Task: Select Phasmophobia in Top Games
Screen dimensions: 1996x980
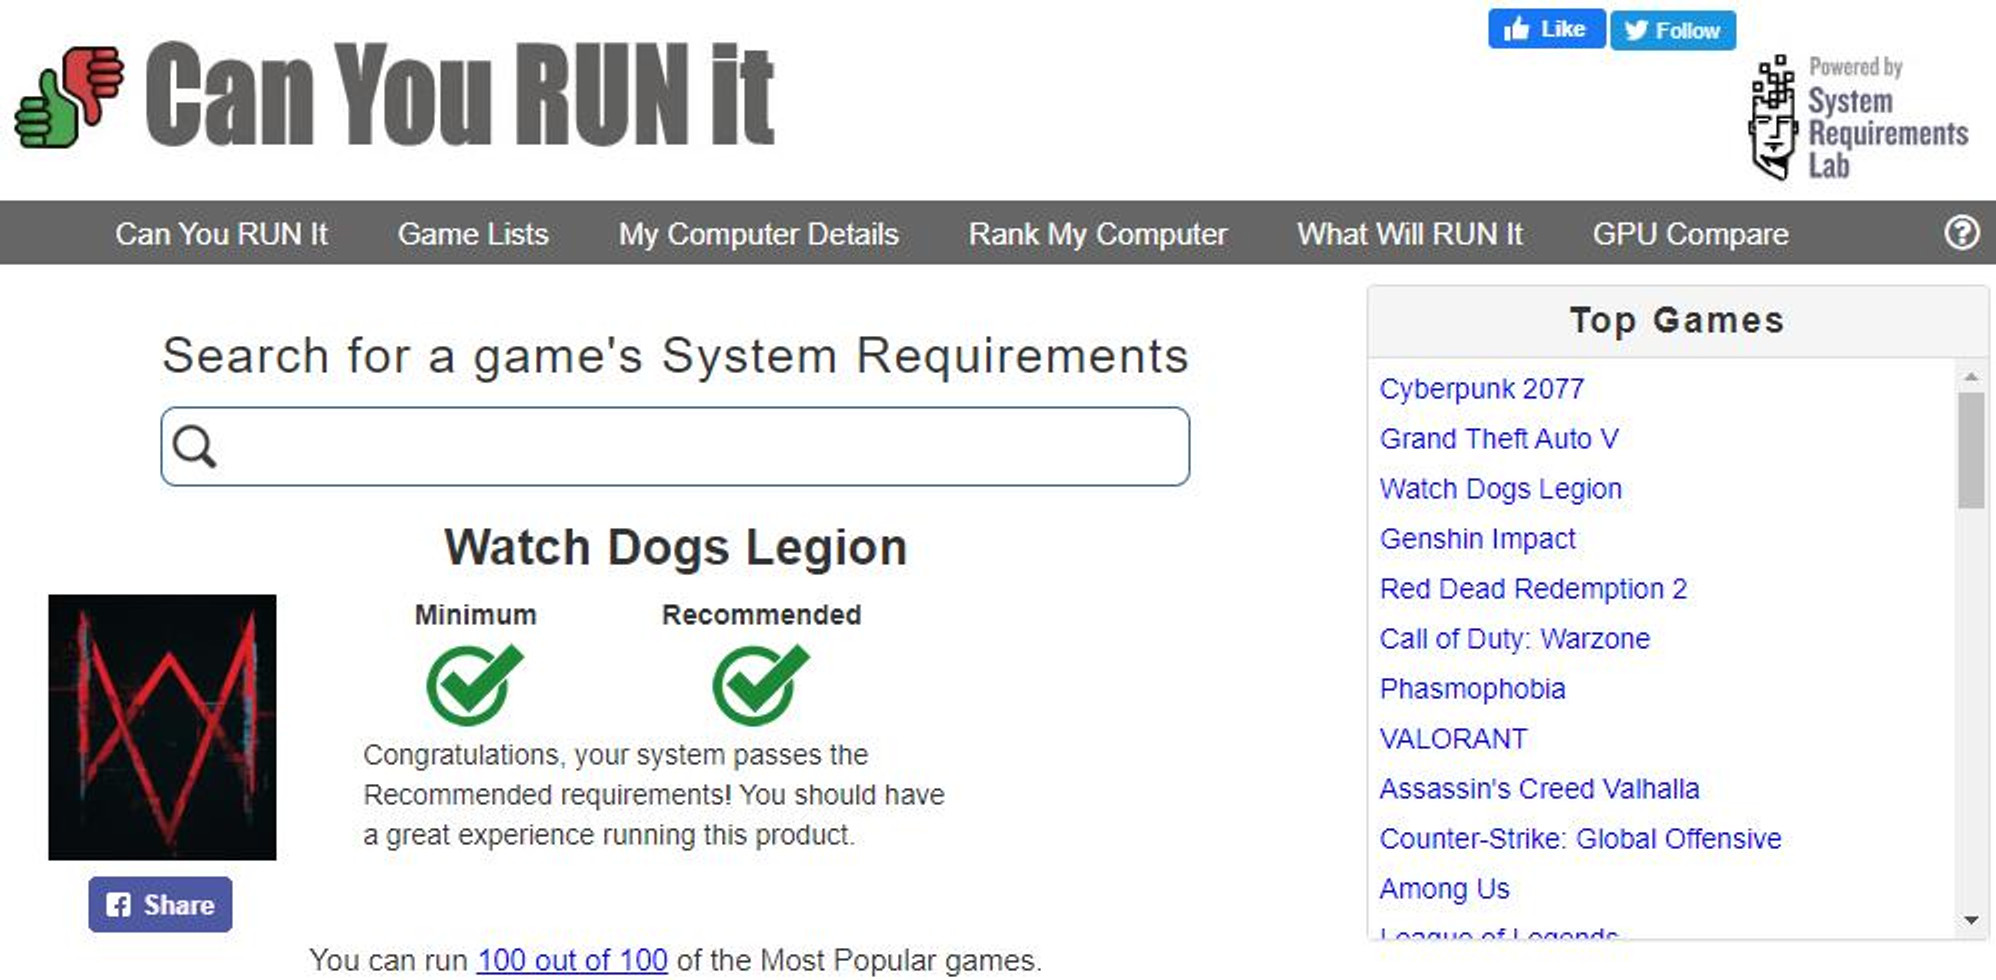Action: click(x=1472, y=688)
